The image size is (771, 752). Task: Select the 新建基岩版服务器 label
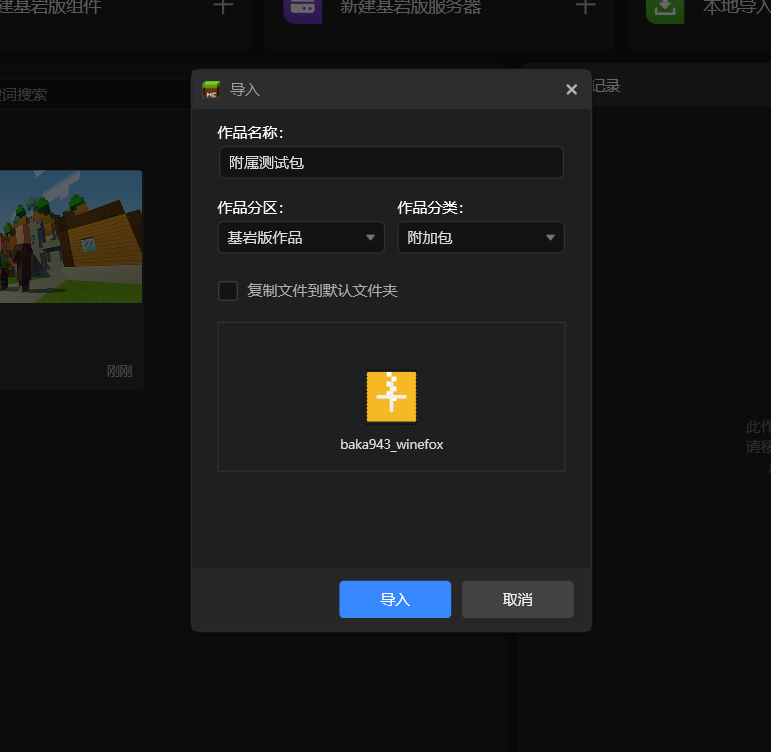pyautogui.click(x=410, y=8)
